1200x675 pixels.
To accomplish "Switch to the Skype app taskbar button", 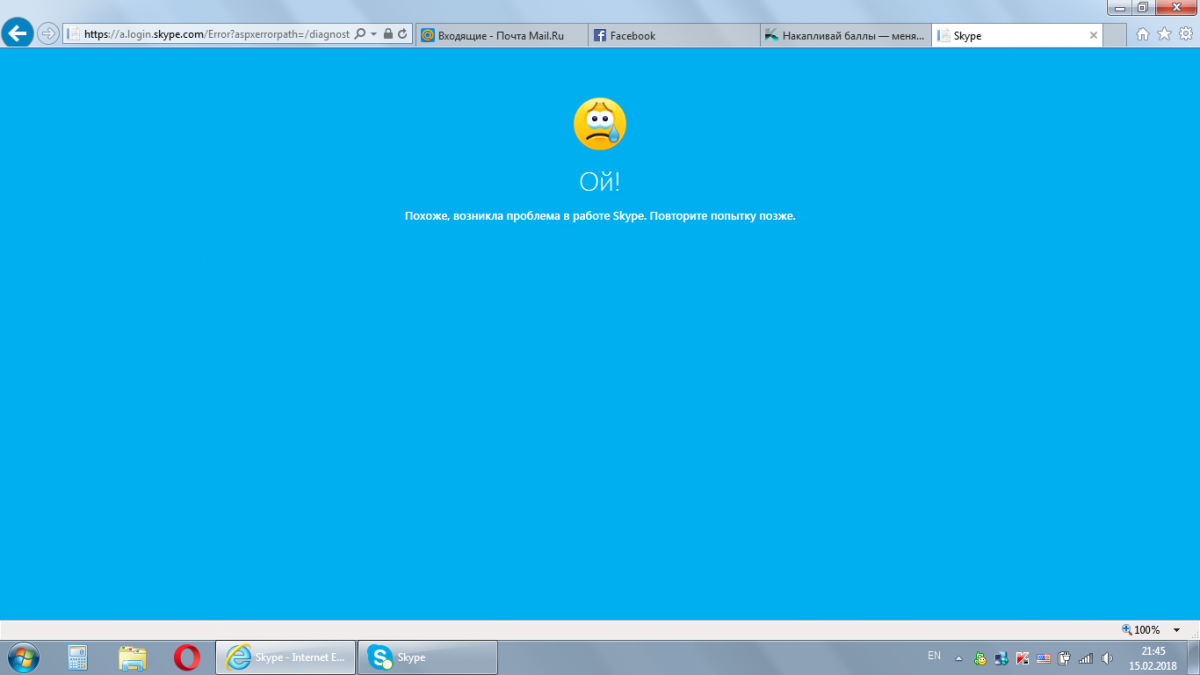I will pos(428,657).
